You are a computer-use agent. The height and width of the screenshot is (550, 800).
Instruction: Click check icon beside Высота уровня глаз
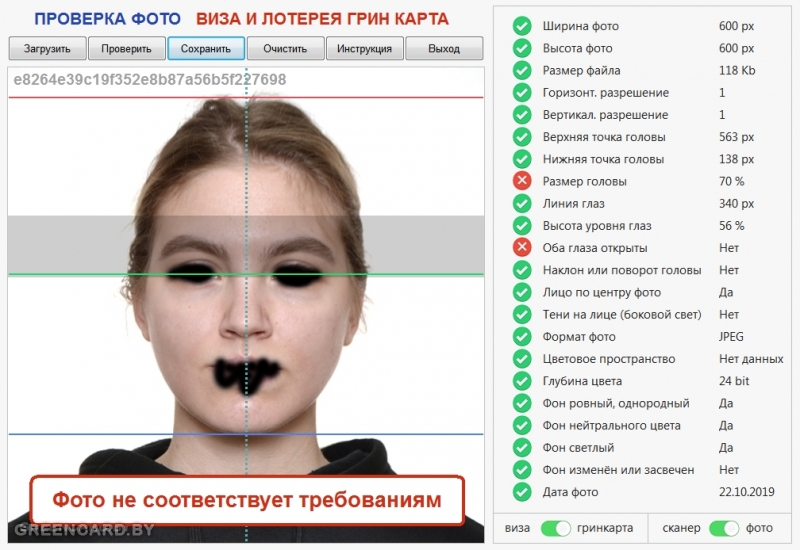(522, 226)
